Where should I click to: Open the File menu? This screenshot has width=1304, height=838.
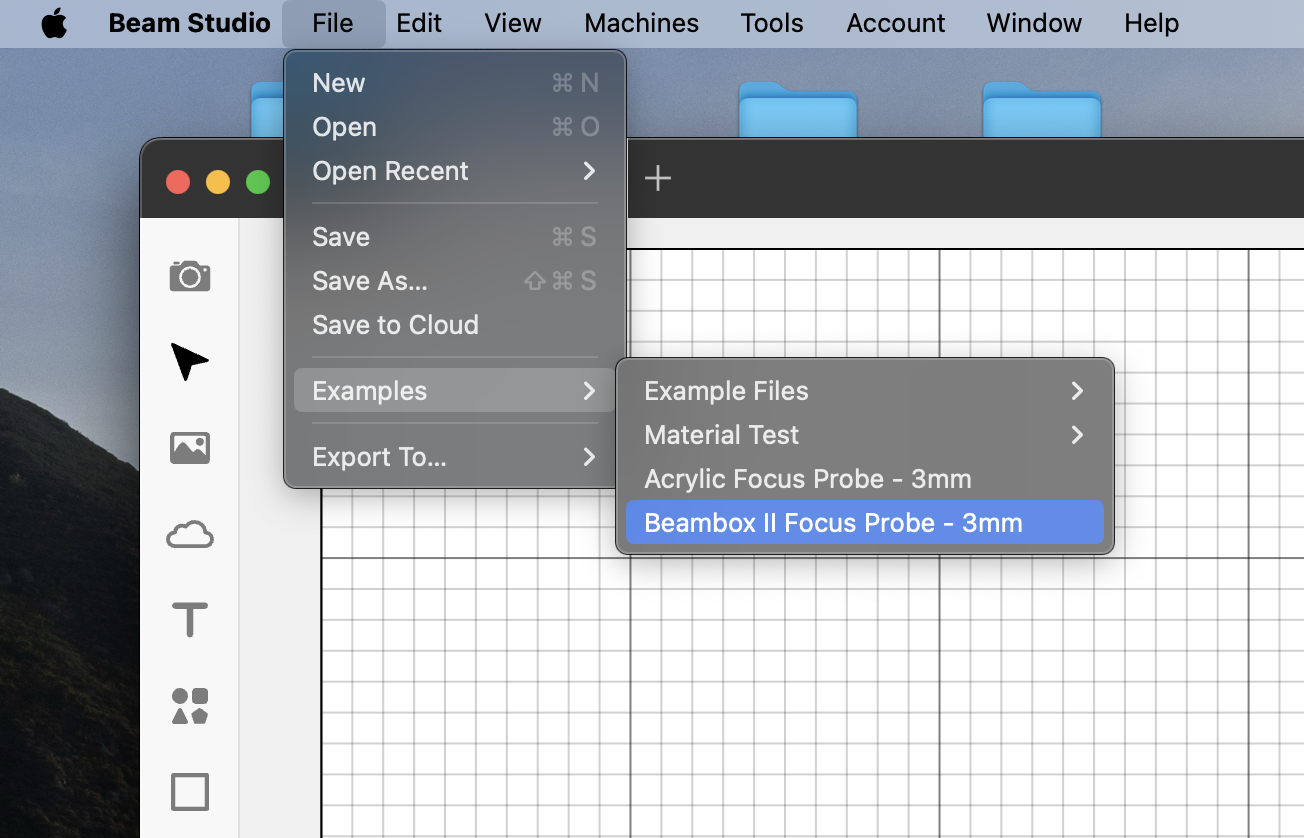tap(333, 23)
